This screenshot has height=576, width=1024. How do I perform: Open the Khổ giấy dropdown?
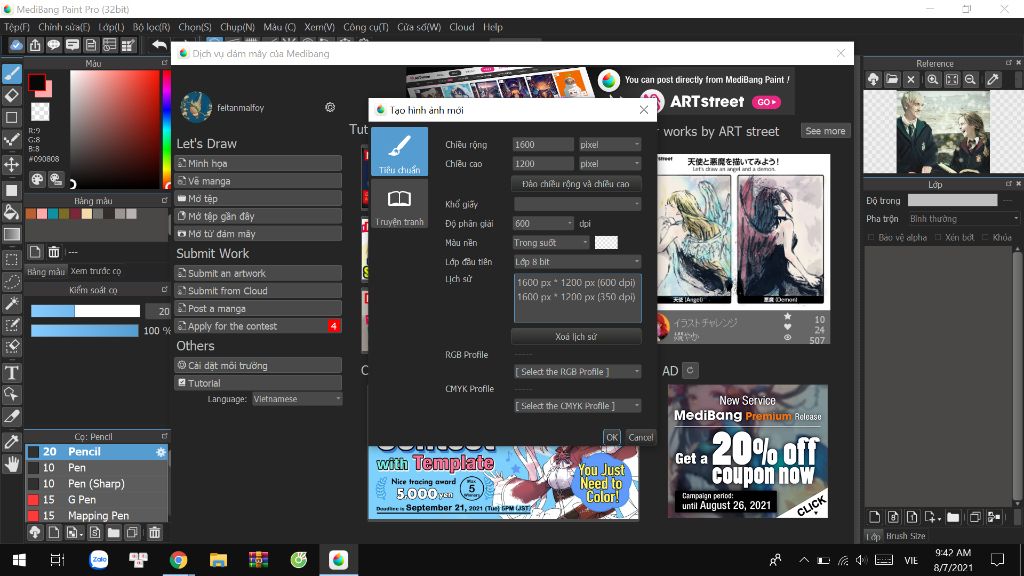pos(577,204)
